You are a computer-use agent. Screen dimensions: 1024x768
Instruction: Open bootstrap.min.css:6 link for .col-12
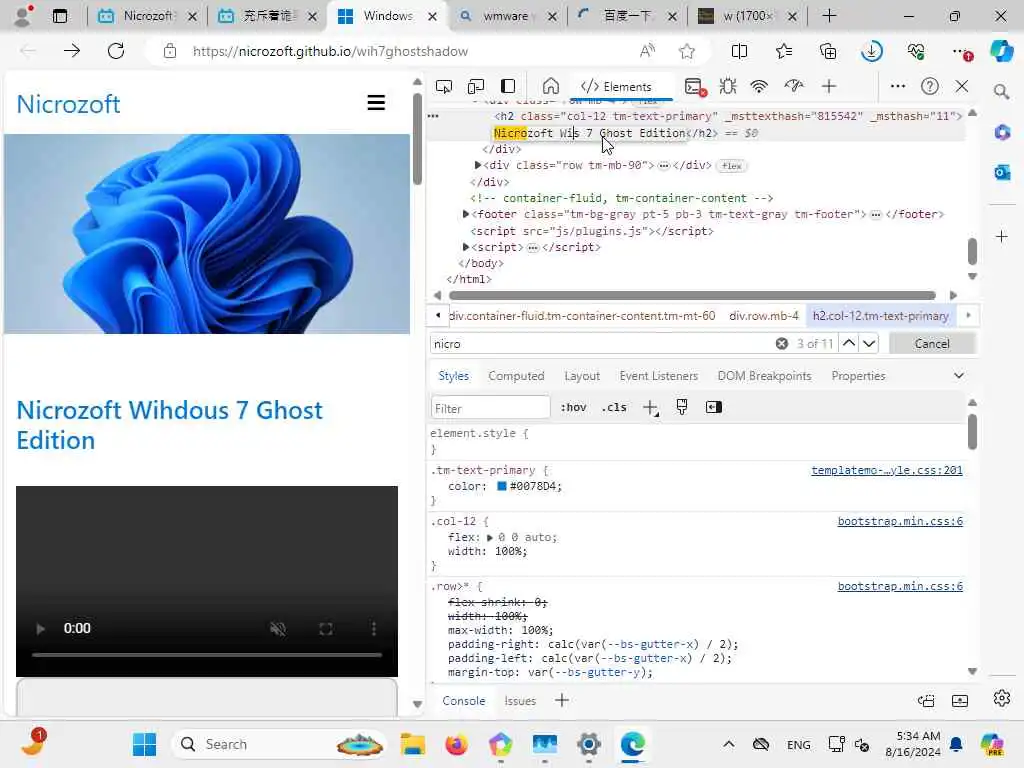pyautogui.click(x=900, y=521)
